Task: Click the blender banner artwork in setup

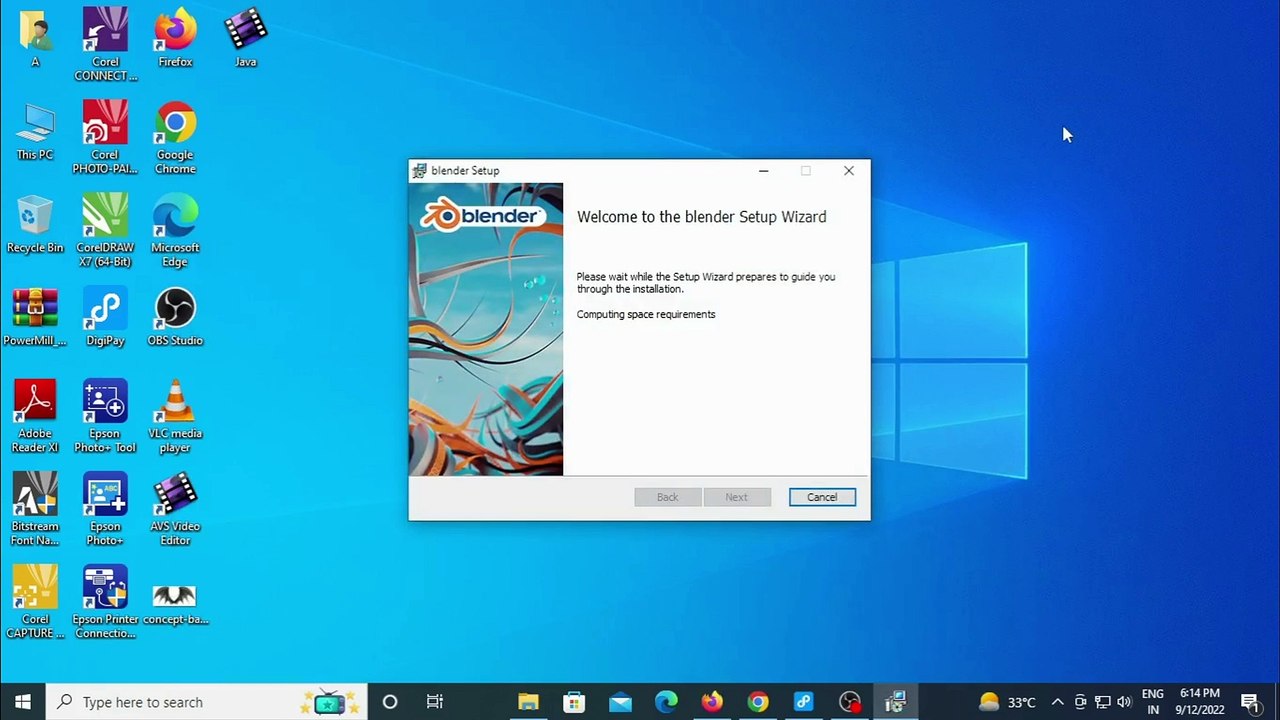Action: coord(486,329)
